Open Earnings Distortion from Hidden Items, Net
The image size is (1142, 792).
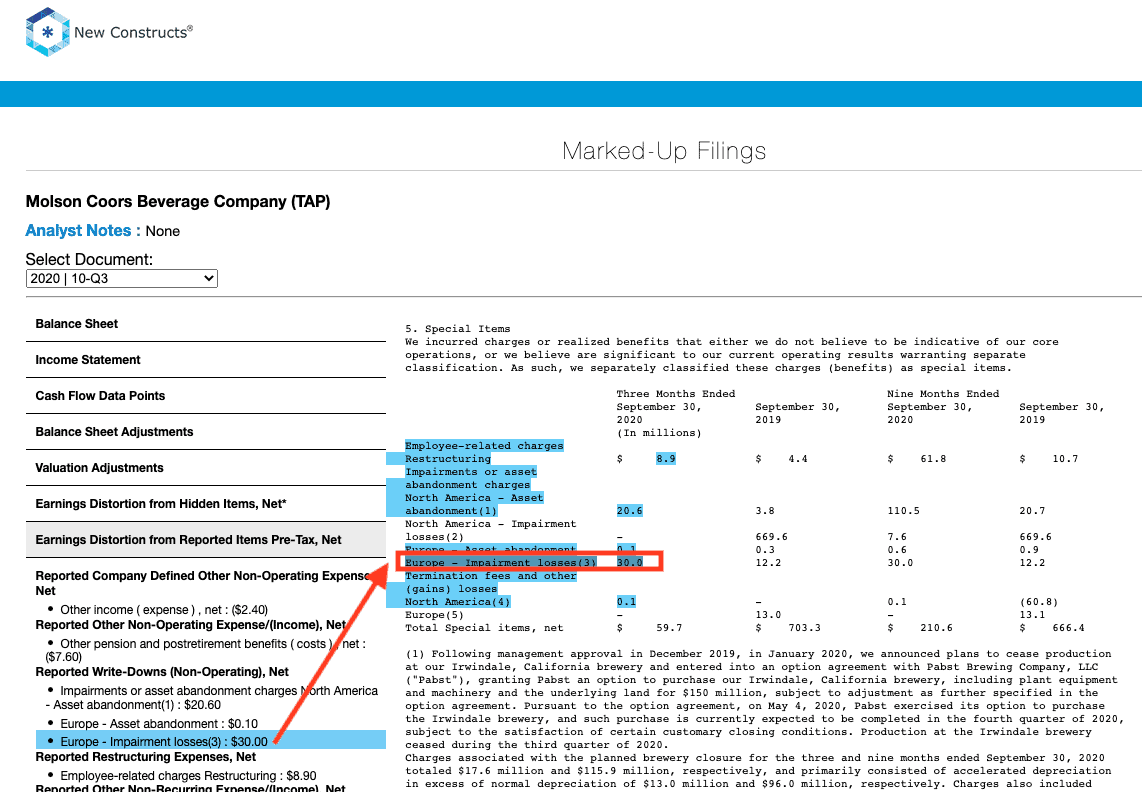206,503
